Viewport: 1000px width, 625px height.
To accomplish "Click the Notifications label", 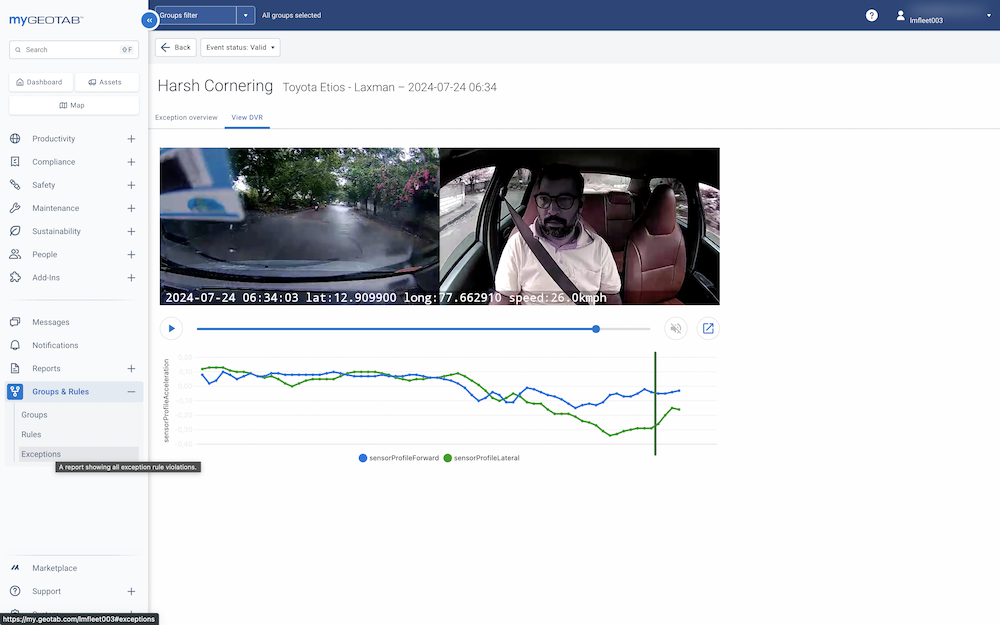I will pos(55,345).
